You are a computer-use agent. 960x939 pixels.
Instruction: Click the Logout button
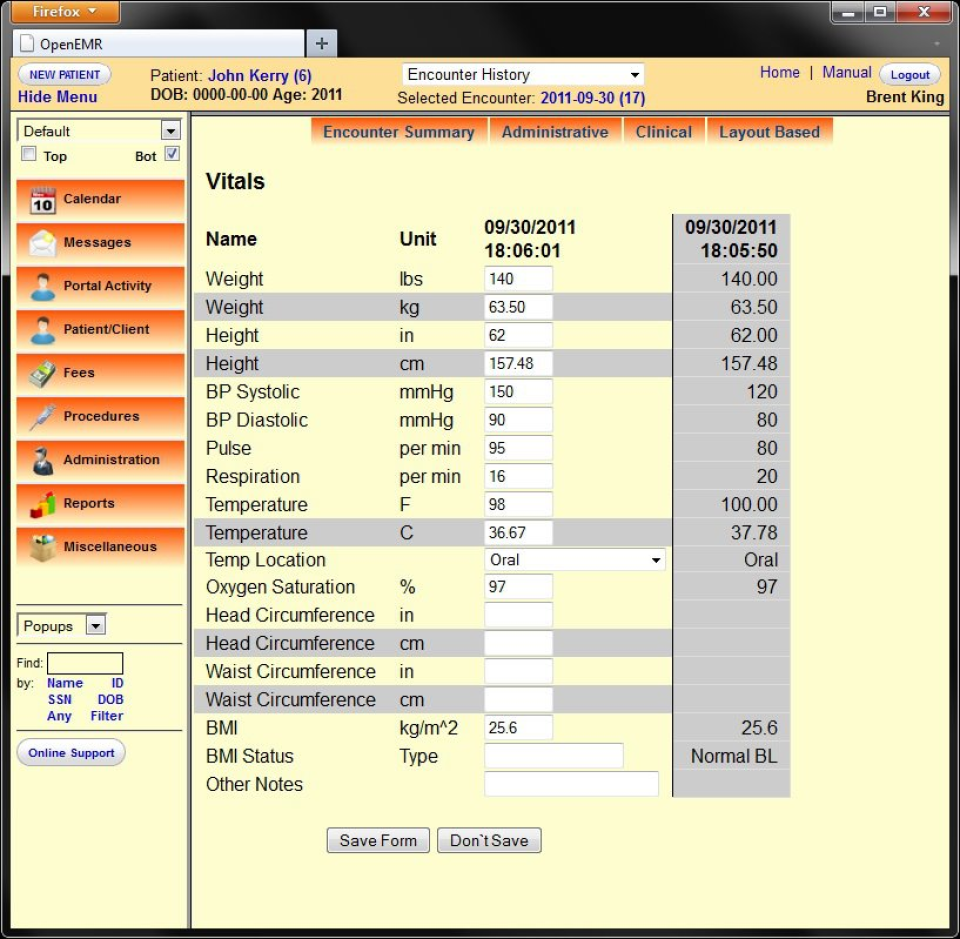[x=910, y=75]
